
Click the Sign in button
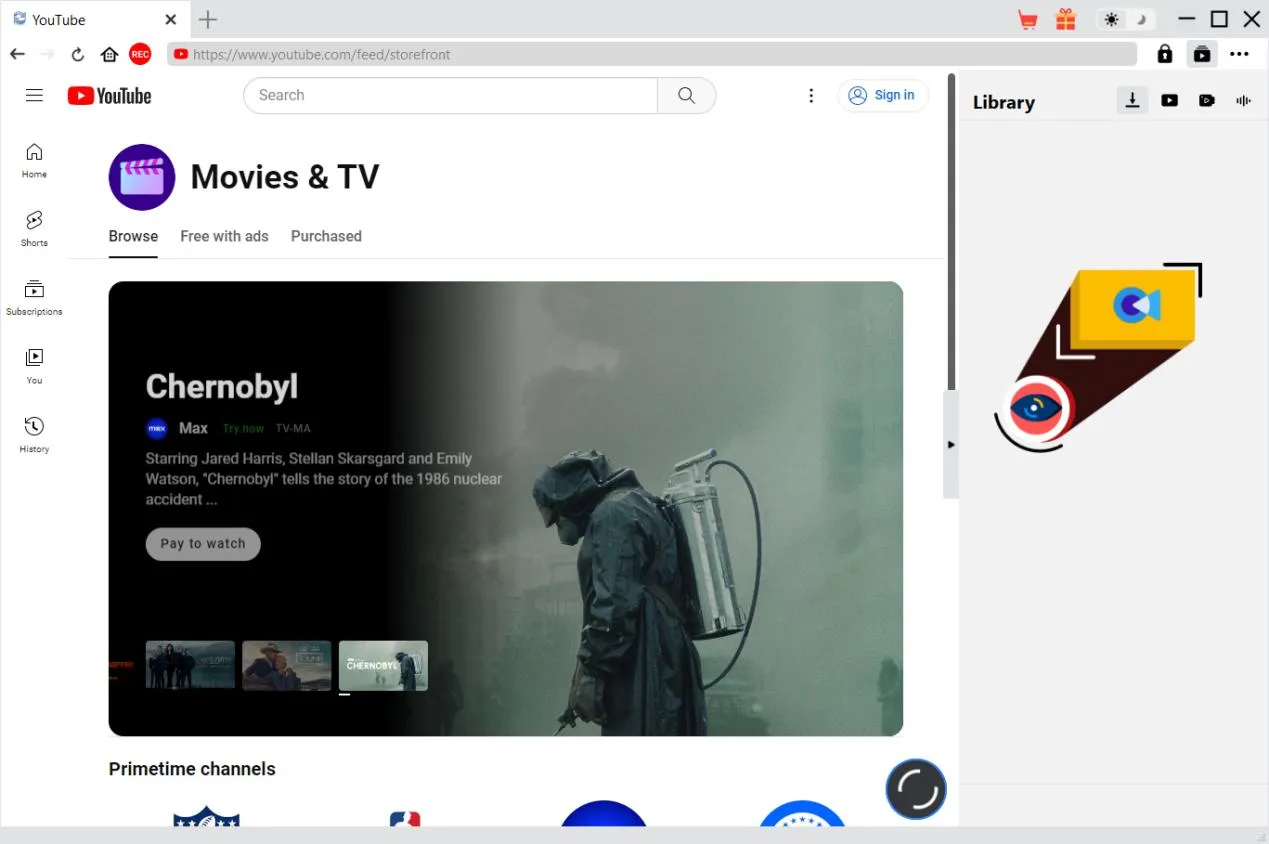(883, 95)
